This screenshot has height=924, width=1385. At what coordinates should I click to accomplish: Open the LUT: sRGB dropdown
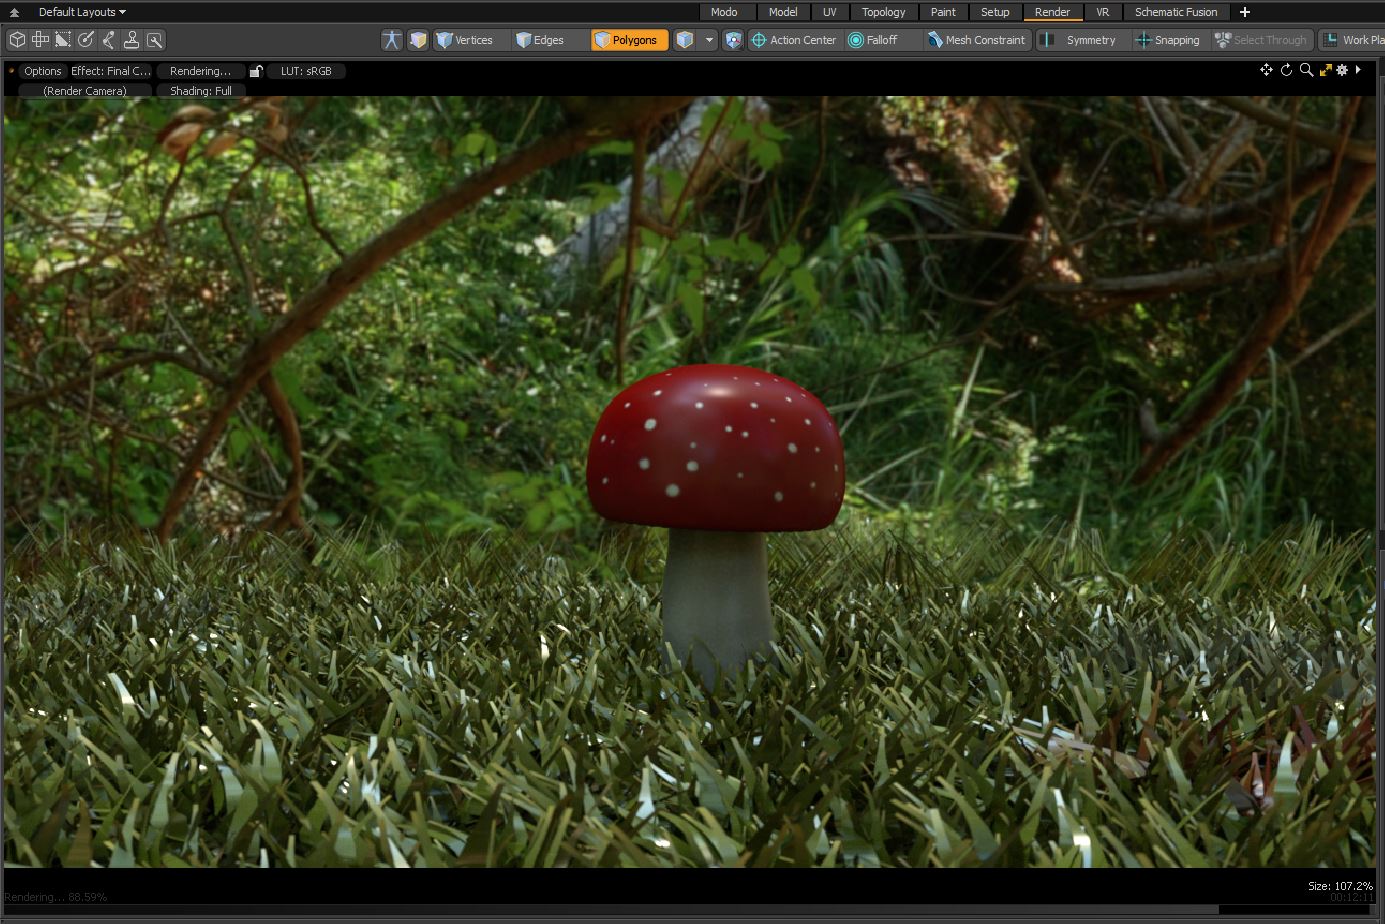[306, 71]
